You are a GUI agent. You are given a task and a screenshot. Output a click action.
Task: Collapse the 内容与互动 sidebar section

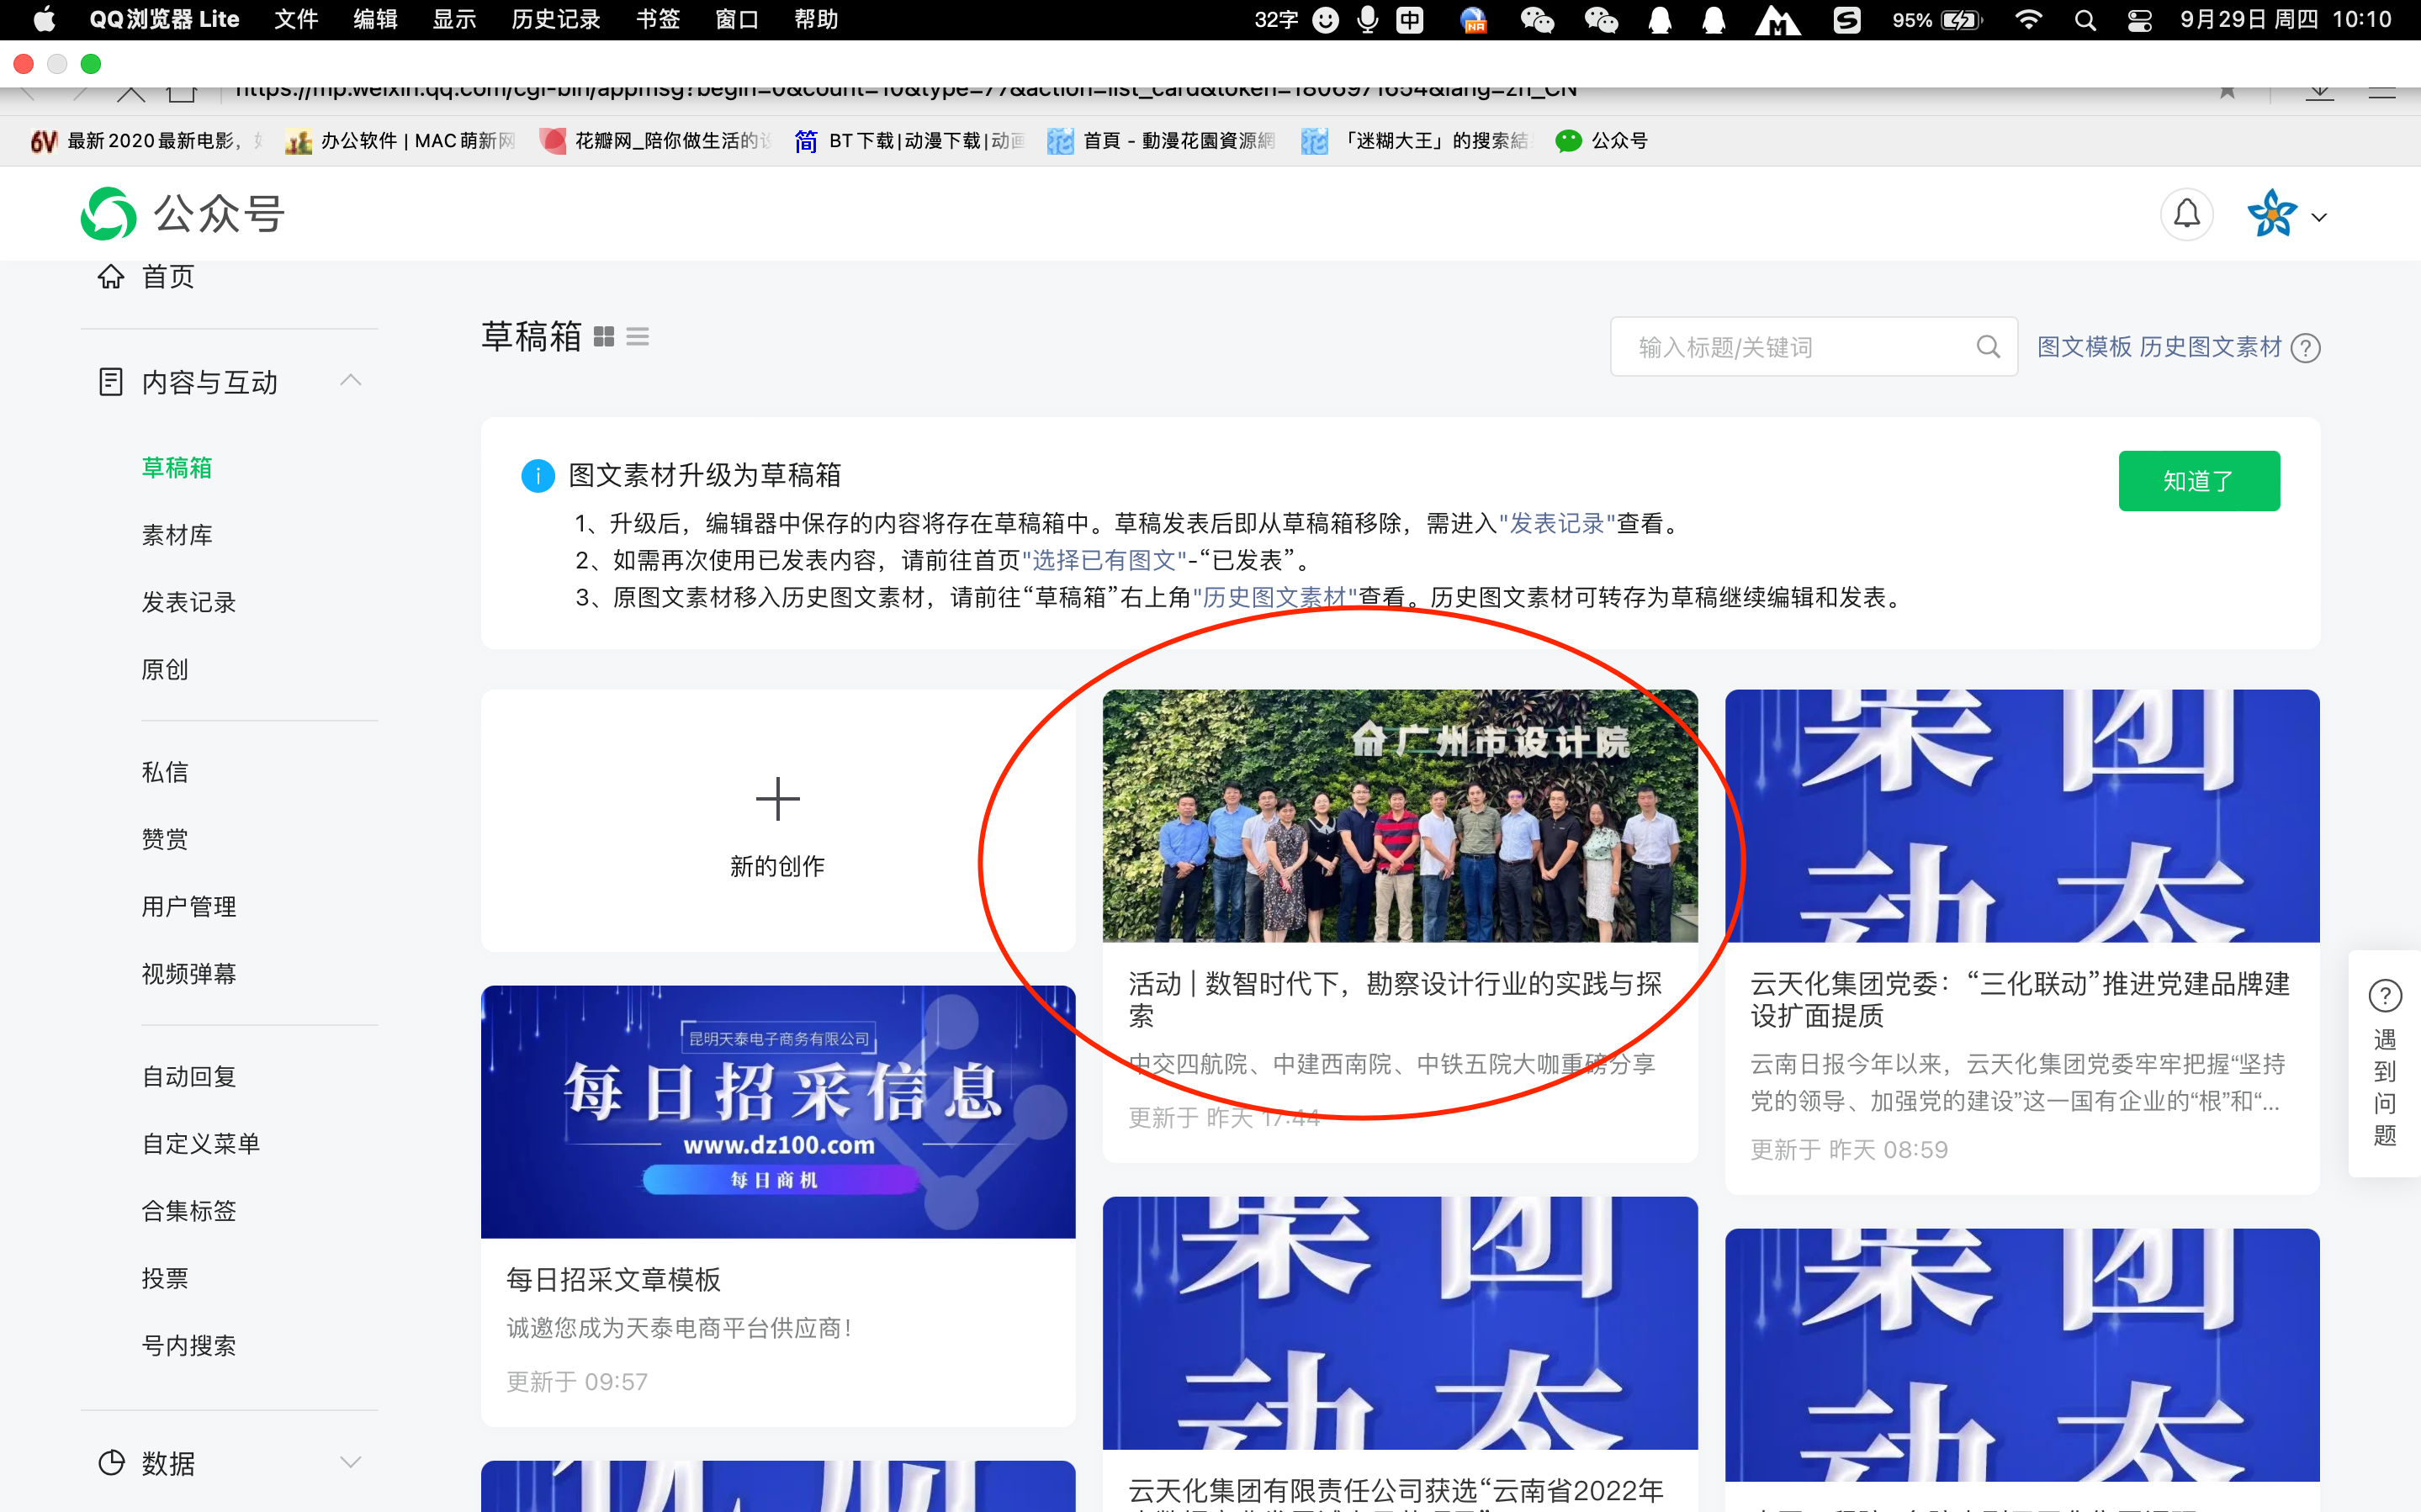point(350,381)
